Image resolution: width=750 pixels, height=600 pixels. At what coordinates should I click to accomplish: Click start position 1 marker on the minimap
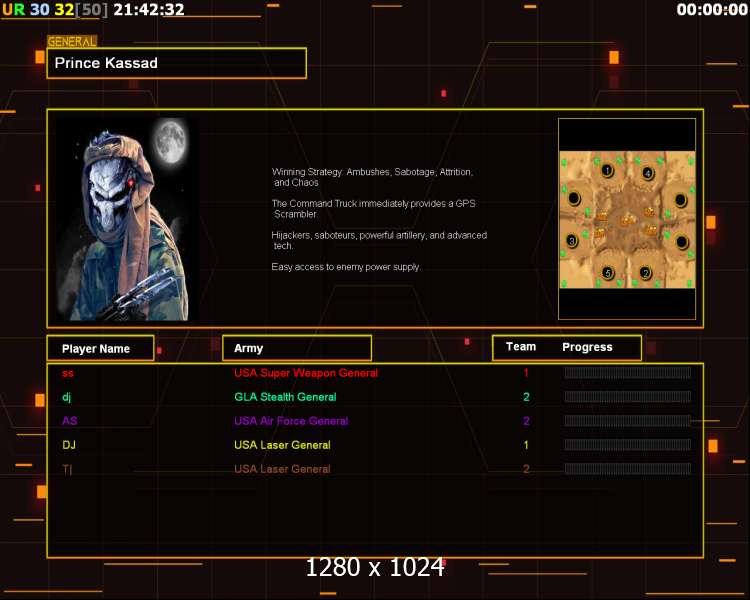(607, 170)
